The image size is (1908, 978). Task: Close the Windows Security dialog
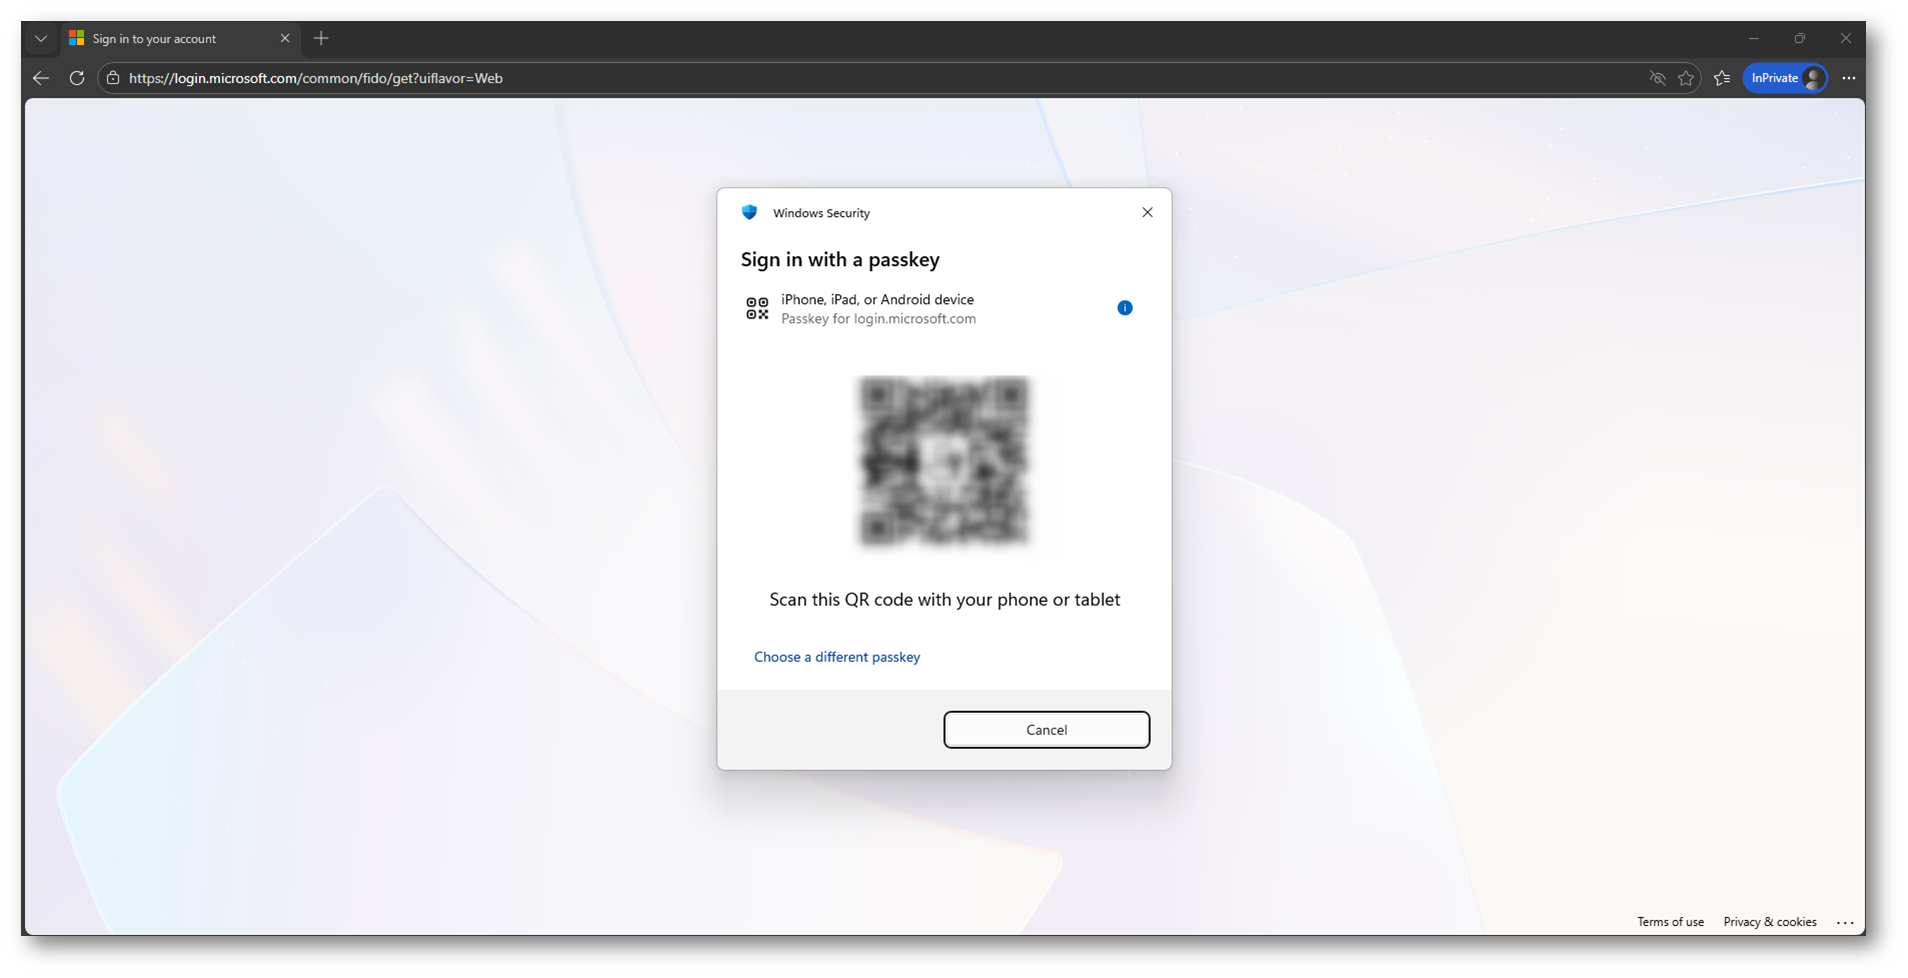[1148, 212]
